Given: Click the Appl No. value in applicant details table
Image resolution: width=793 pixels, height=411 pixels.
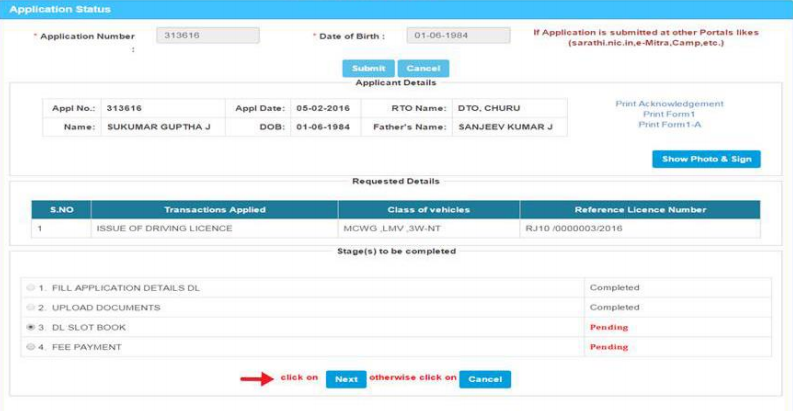Looking at the screenshot, I should pos(124,108).
